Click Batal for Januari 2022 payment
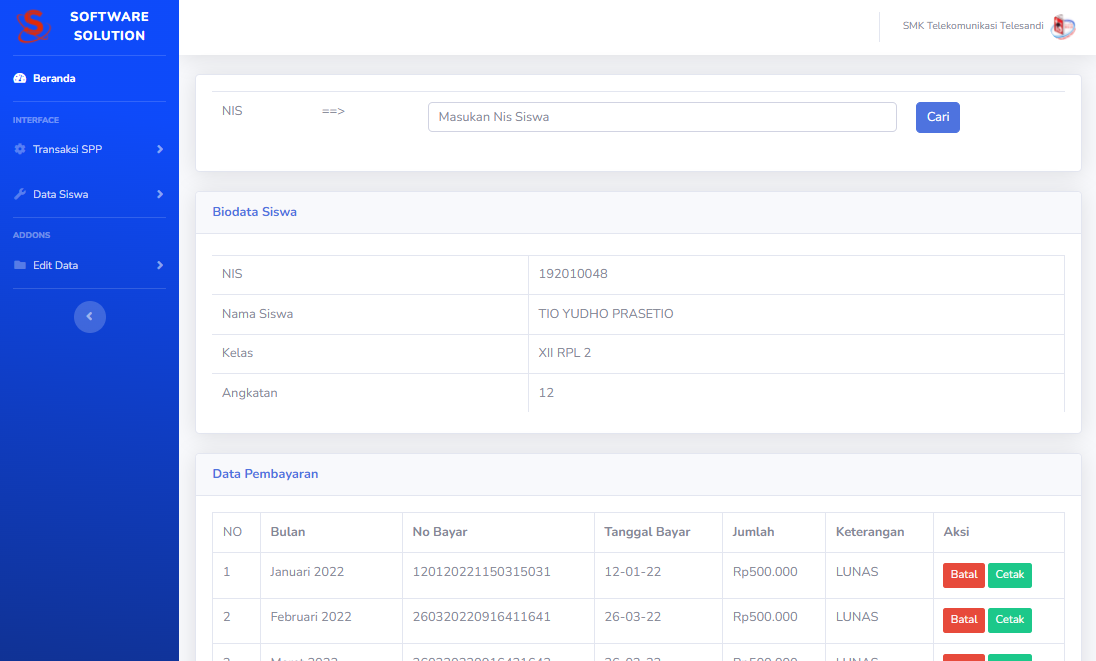The width and height of the screenshot is (1096, 661). (963, 575)
